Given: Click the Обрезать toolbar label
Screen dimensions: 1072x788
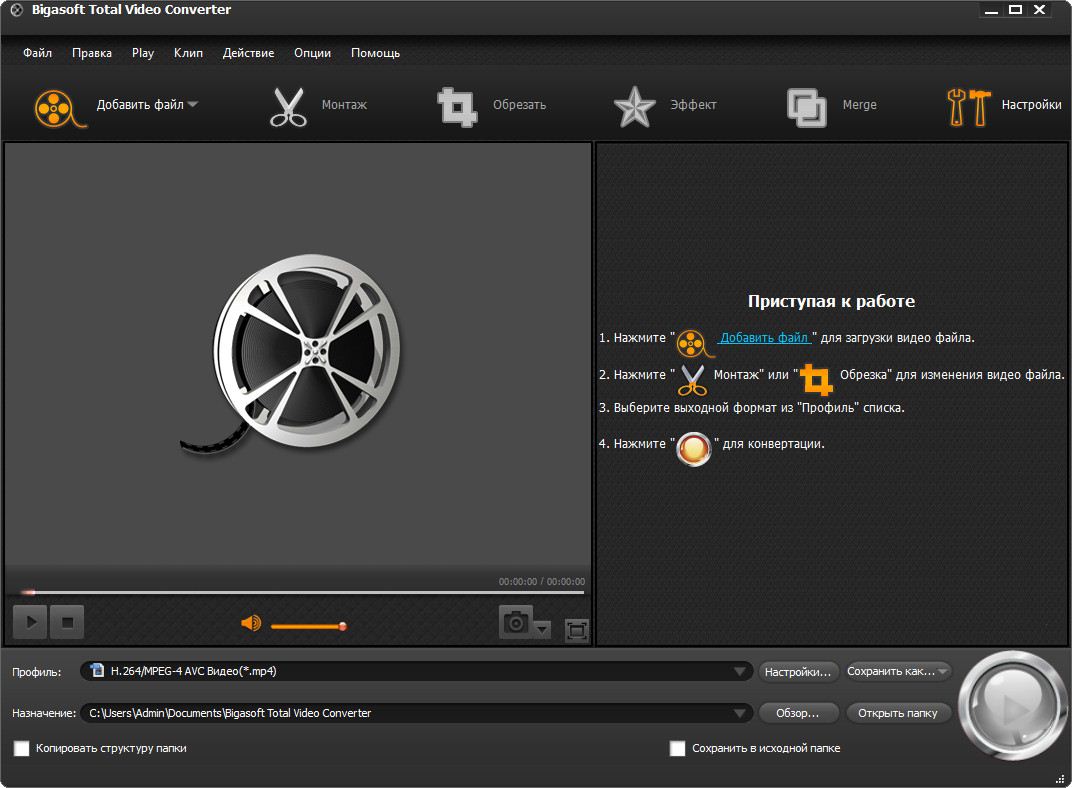Looking at the screenshot, I should pyautogui.click(x=520, y=105).
